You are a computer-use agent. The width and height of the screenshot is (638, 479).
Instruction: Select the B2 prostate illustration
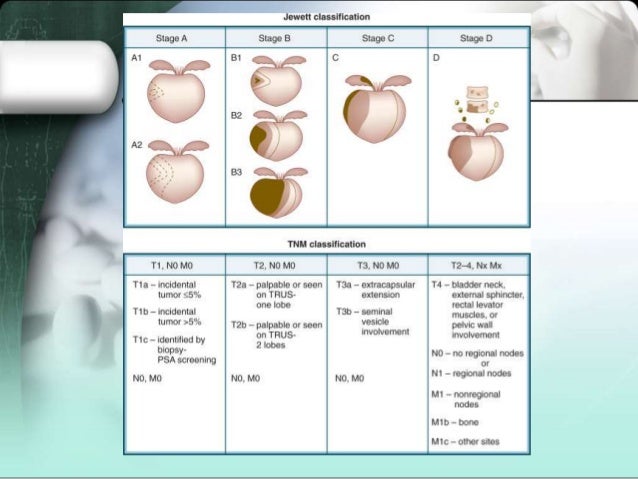tap(277, 135)
